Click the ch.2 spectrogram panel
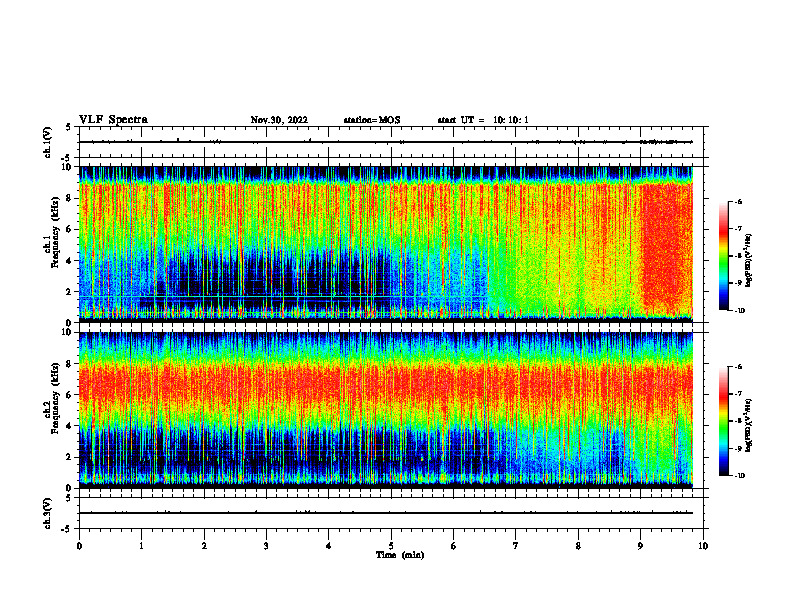The image size is (792, 612). point(385,410)
